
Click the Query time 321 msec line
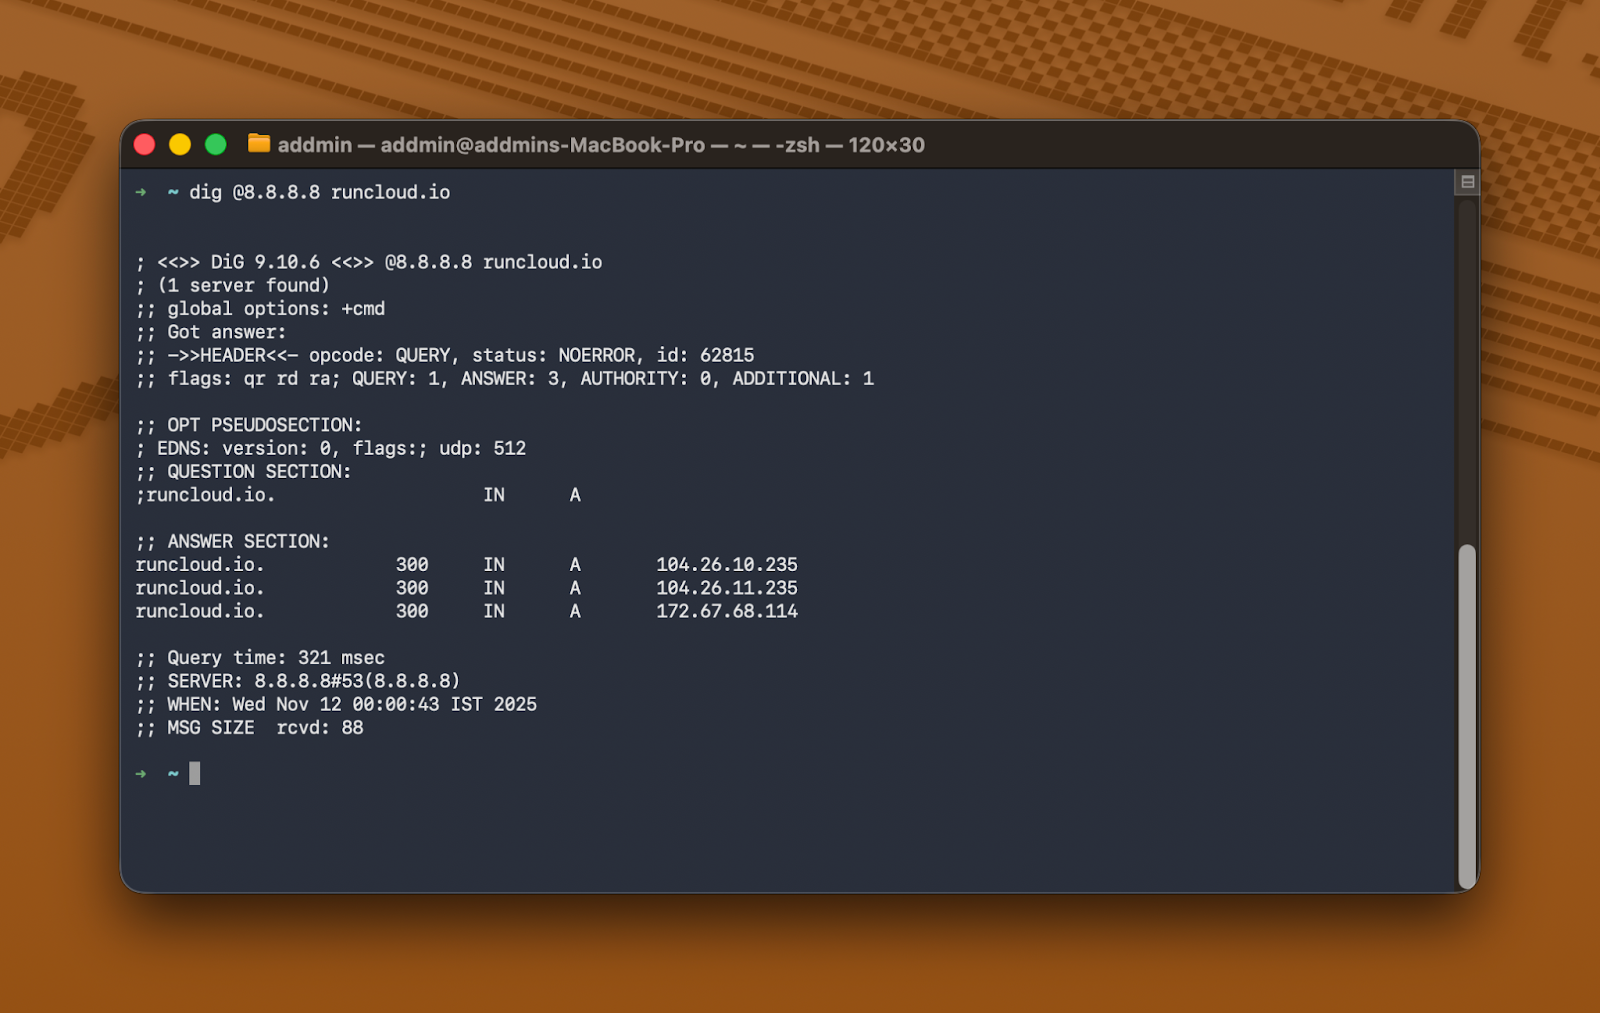coord(260,658)
